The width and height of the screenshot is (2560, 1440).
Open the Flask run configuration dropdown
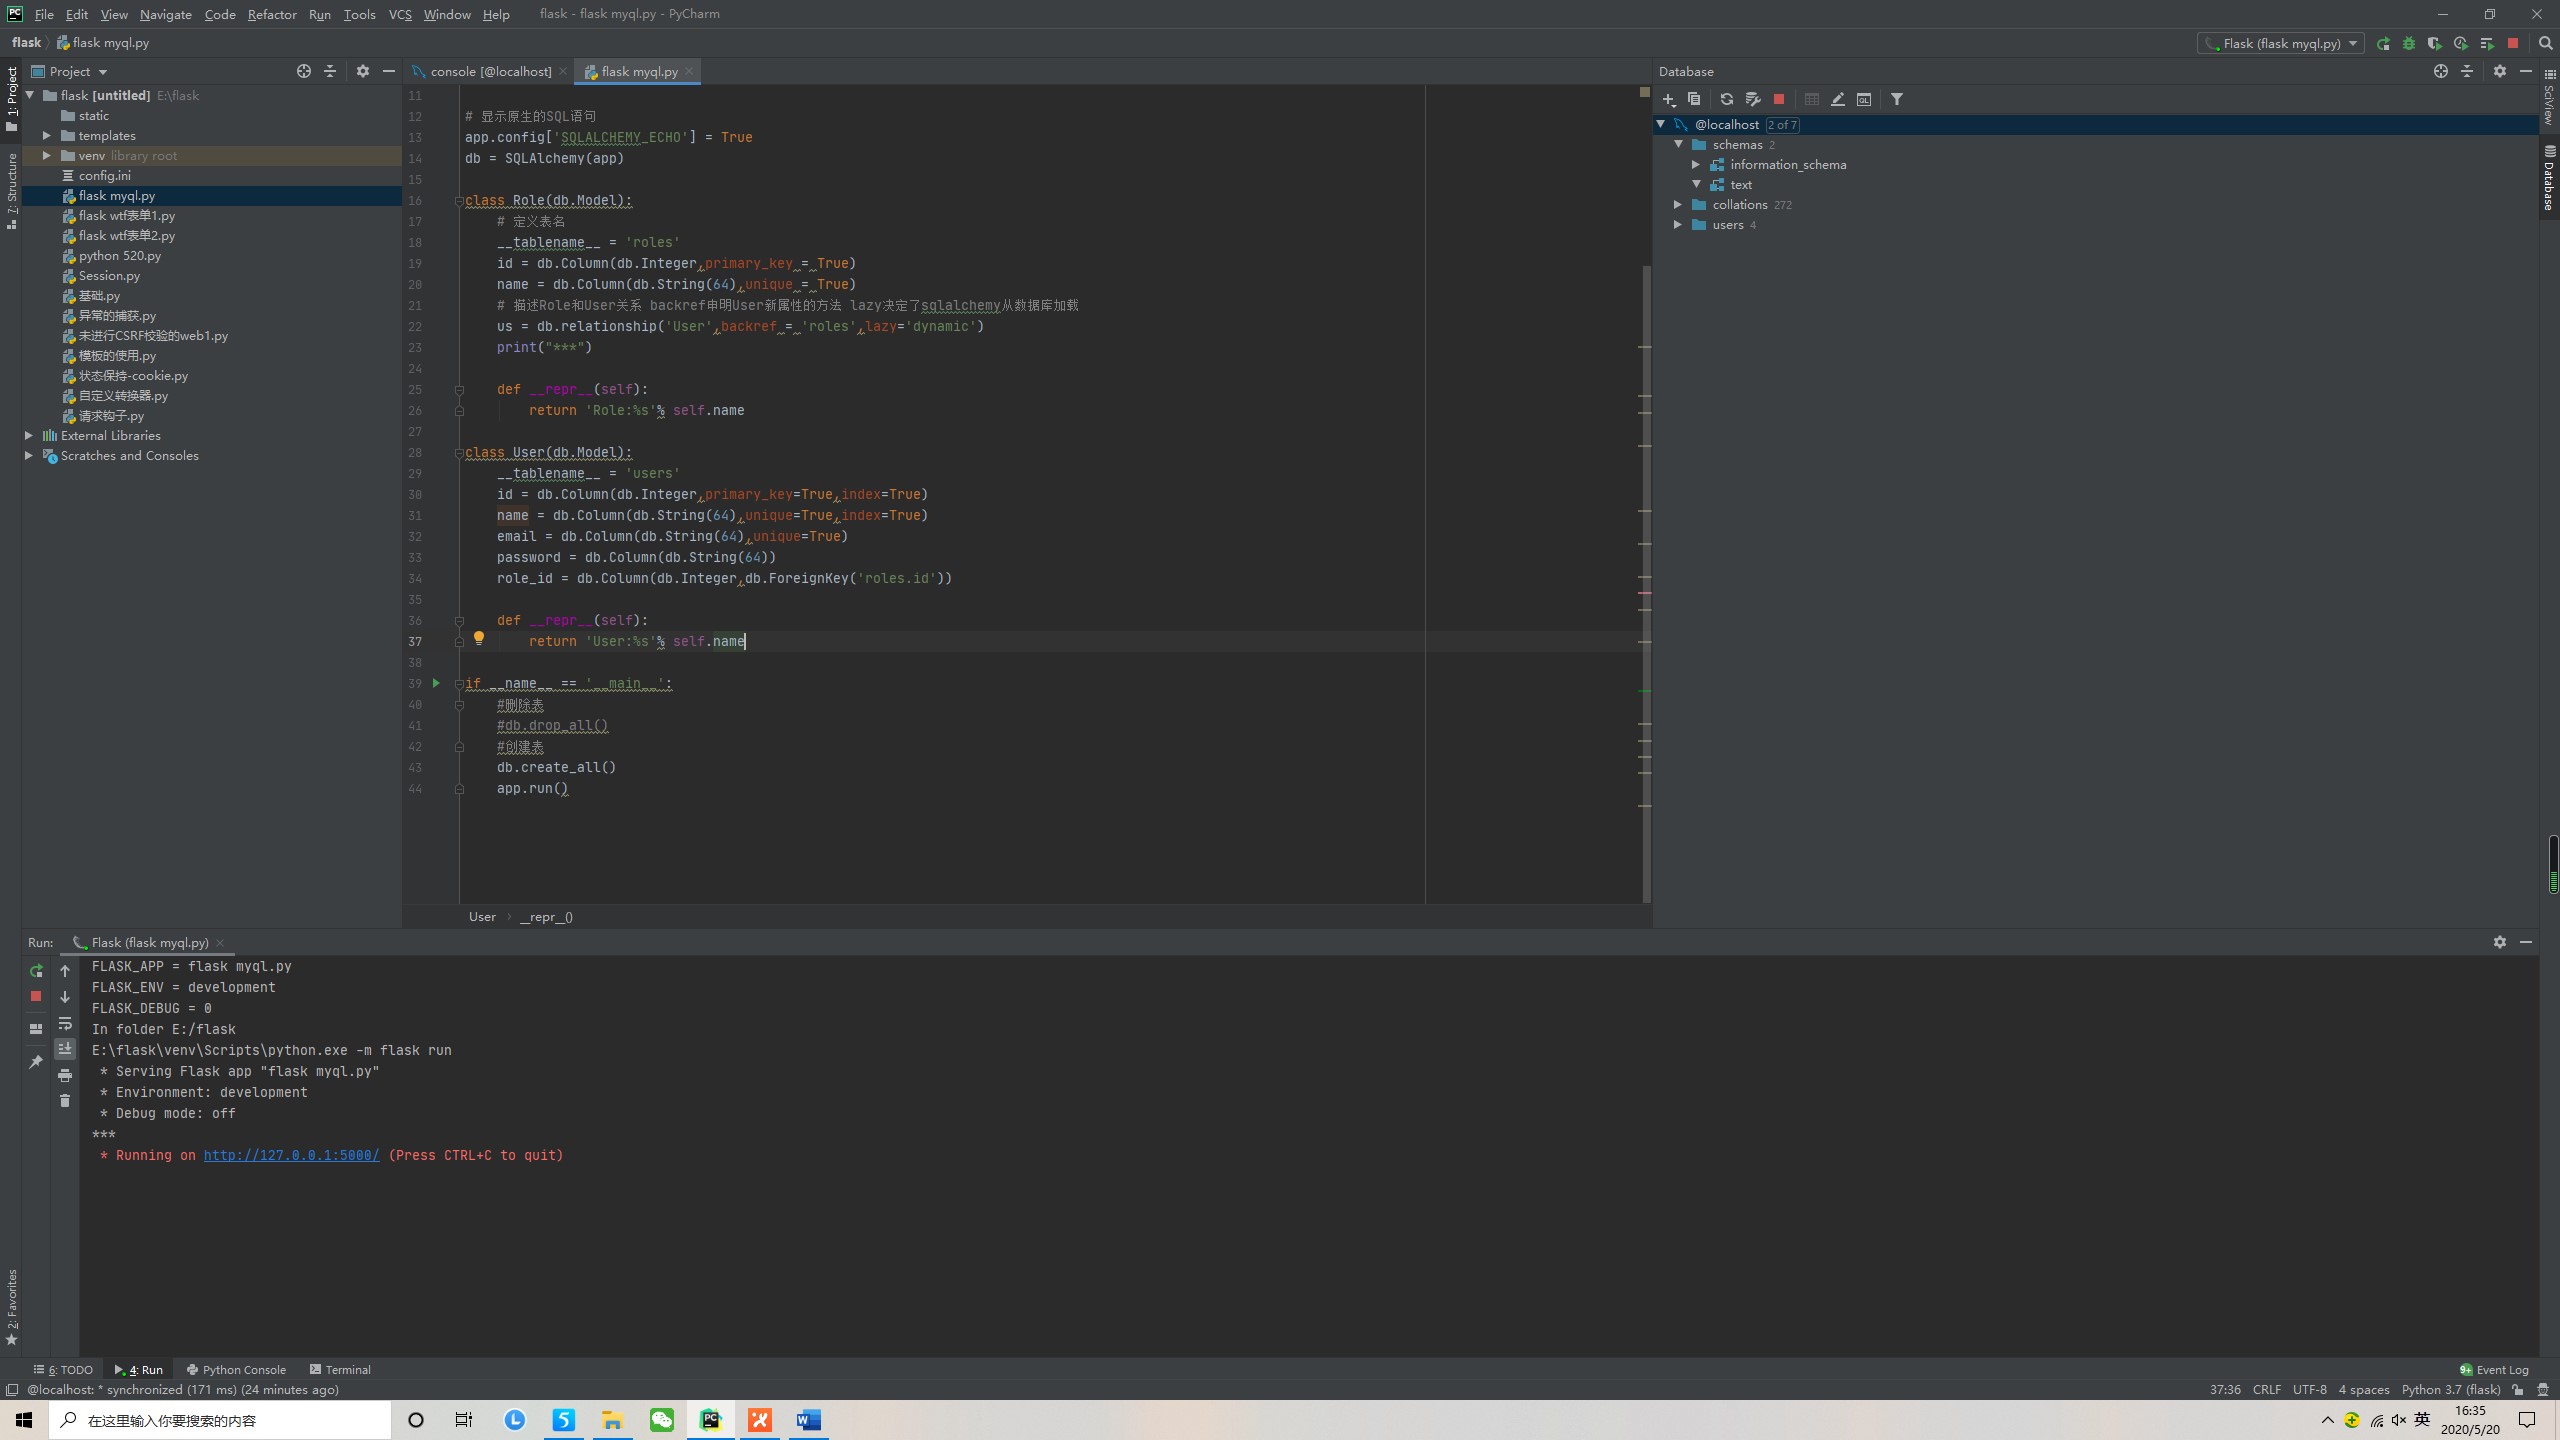pos(2281,43)
